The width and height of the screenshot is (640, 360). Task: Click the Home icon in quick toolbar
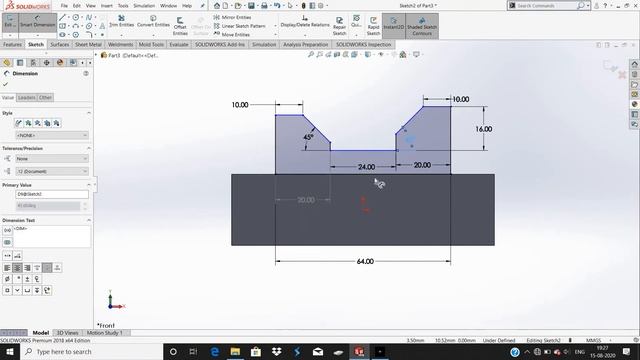[x=217, y=6]
